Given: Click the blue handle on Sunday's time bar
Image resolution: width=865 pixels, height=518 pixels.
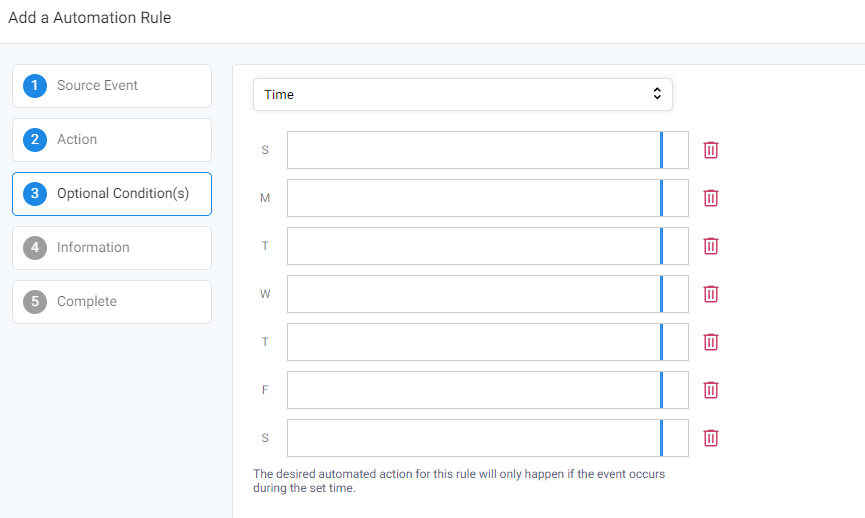Looking at the screenshot, I should pyautogui.click(x=661, y=150).
